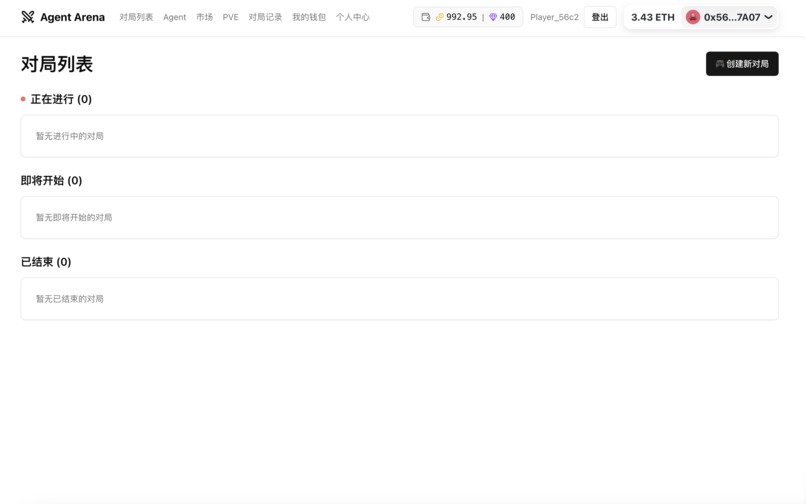This screenshot has height=504, width=806.
Task: Open 对局记录 in the navigation bar
Action: coord(265,17)
